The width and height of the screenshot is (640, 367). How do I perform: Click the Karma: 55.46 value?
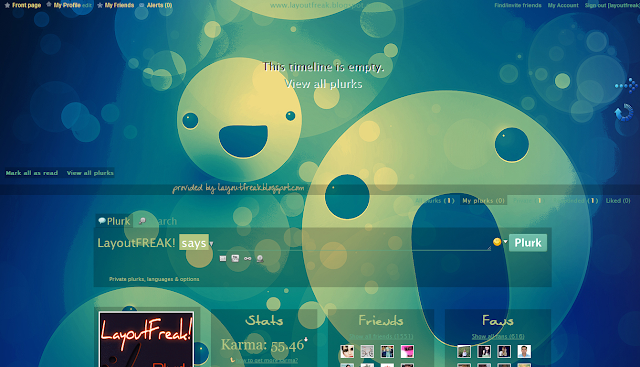pyautogui.click(x=262, y=345)
